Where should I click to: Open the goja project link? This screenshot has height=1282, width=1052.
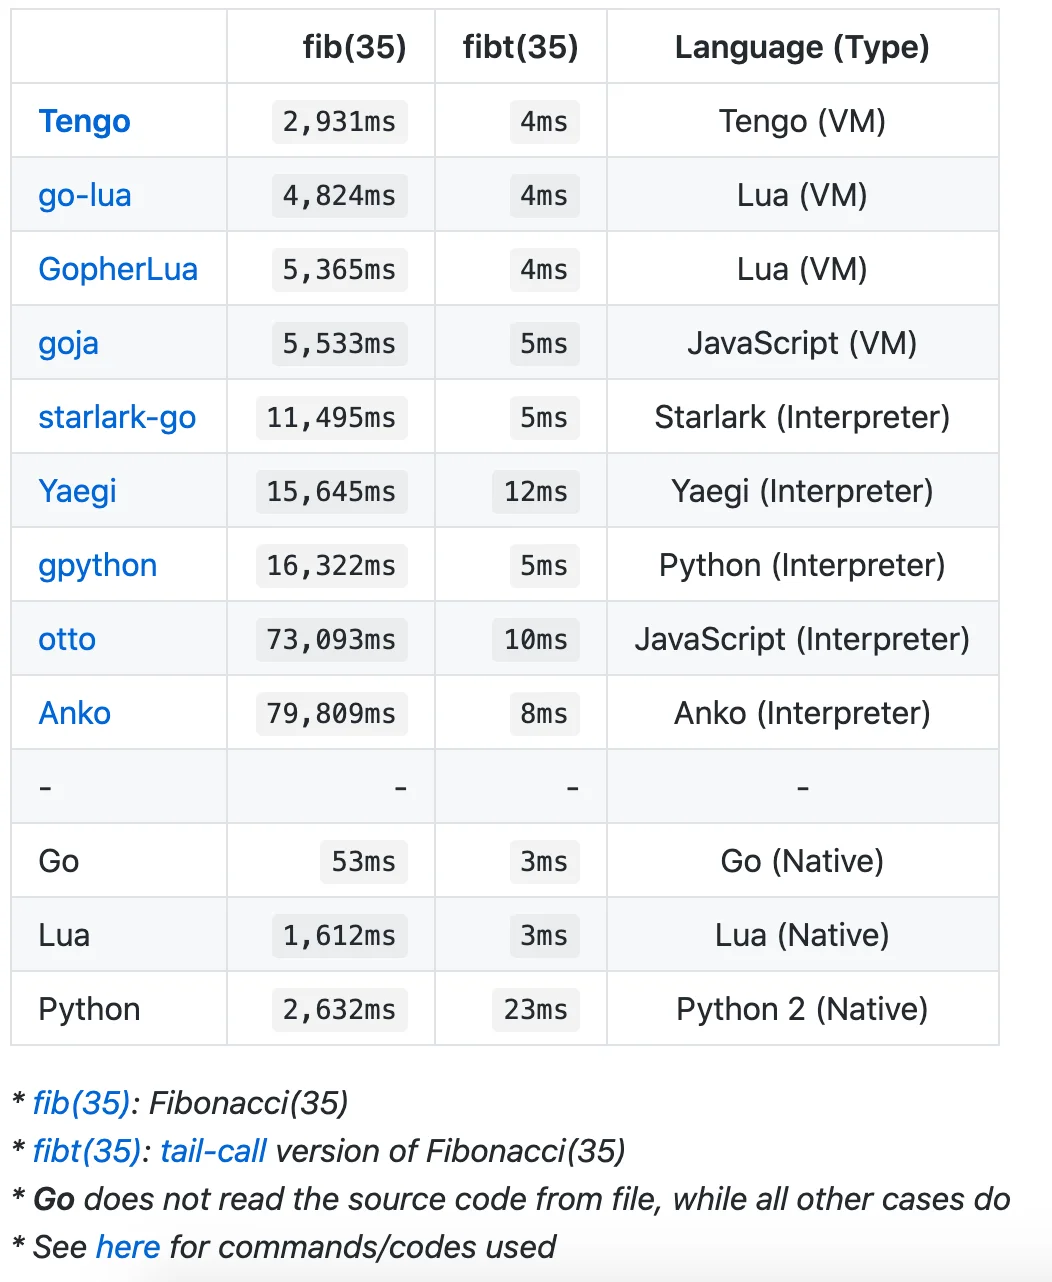pos(68,343)
